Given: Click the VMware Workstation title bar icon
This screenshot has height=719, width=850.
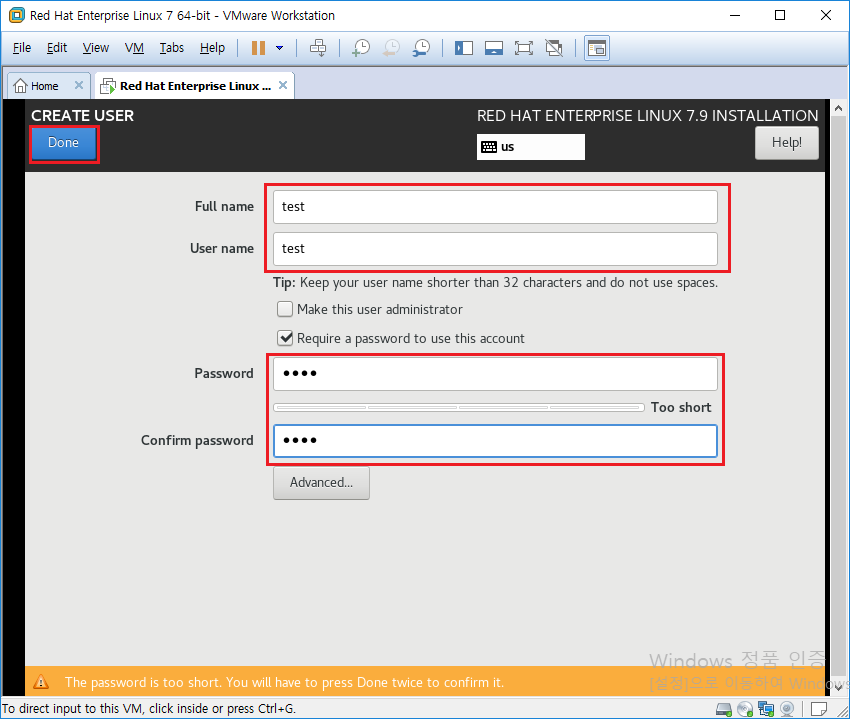Looking at the screenshot, I should pyautogui.click(x=17, y=15).
